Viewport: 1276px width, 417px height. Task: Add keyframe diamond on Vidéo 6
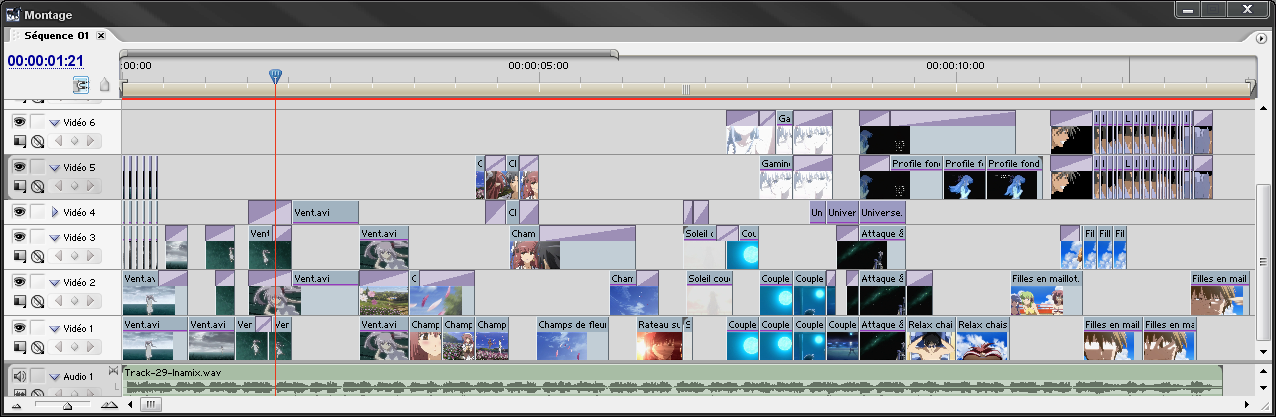click(74, 140)
